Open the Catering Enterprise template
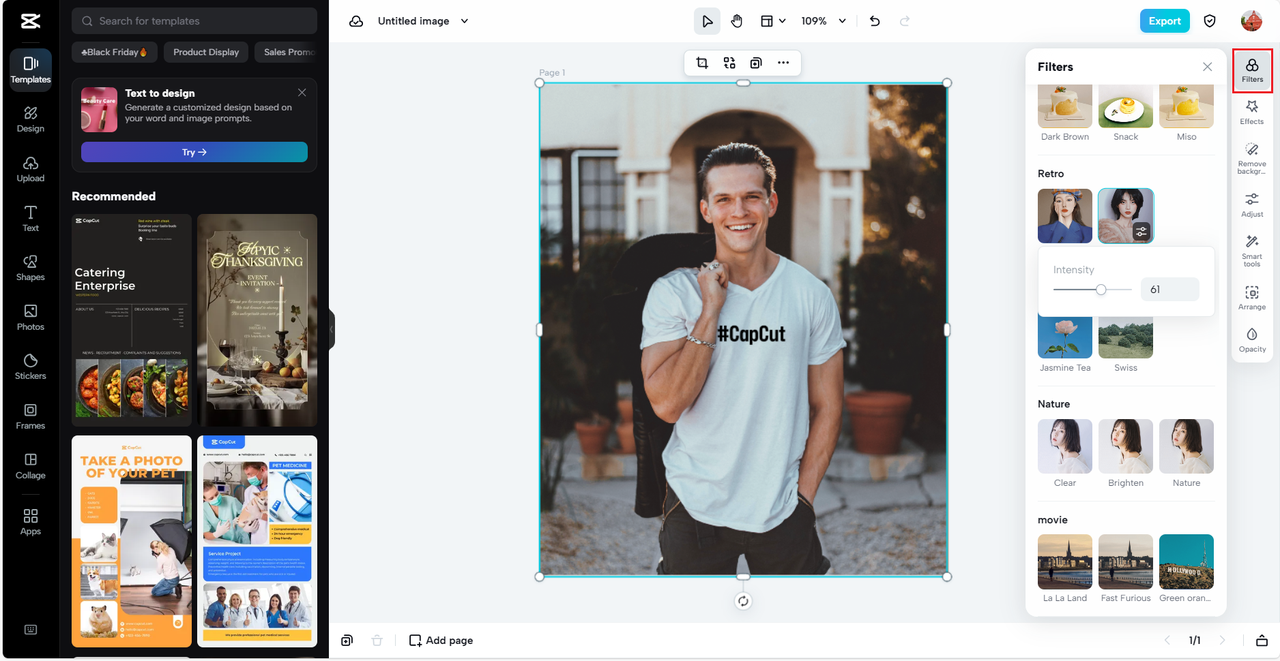This screenshot has width=1280, height=661. pyautogui.click(x=131, y=320)
